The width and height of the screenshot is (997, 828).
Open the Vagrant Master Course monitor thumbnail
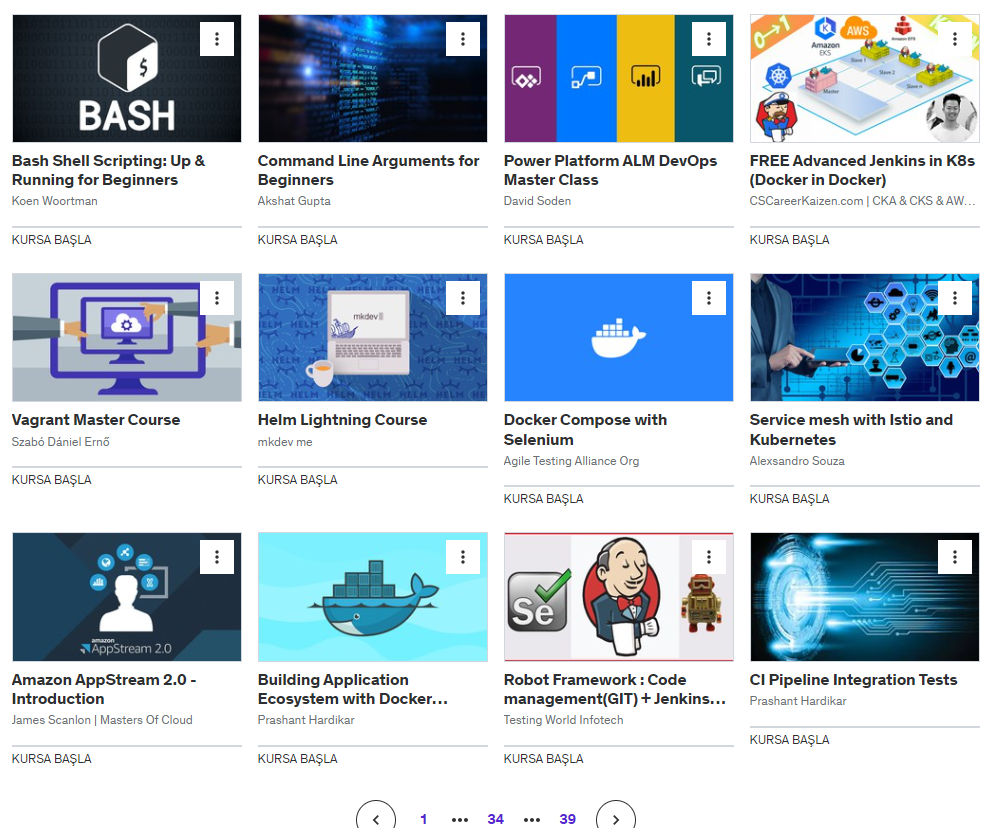[x=127, y=338]
